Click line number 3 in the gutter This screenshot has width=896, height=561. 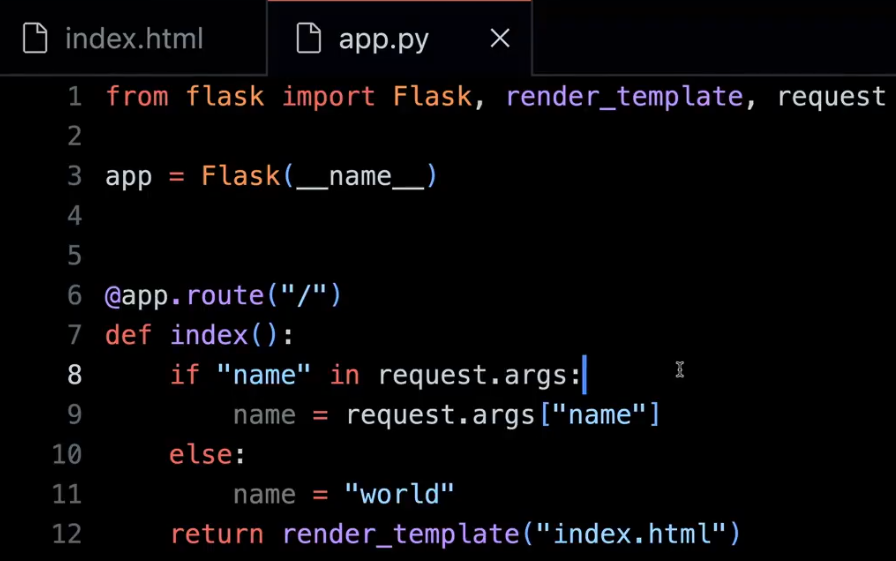[75, 177]
